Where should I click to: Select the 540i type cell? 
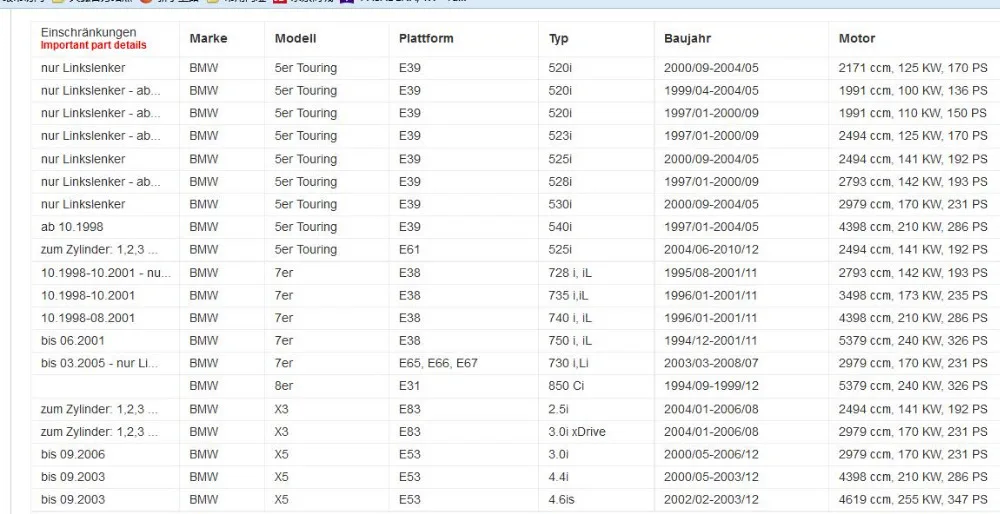point(560,227)
